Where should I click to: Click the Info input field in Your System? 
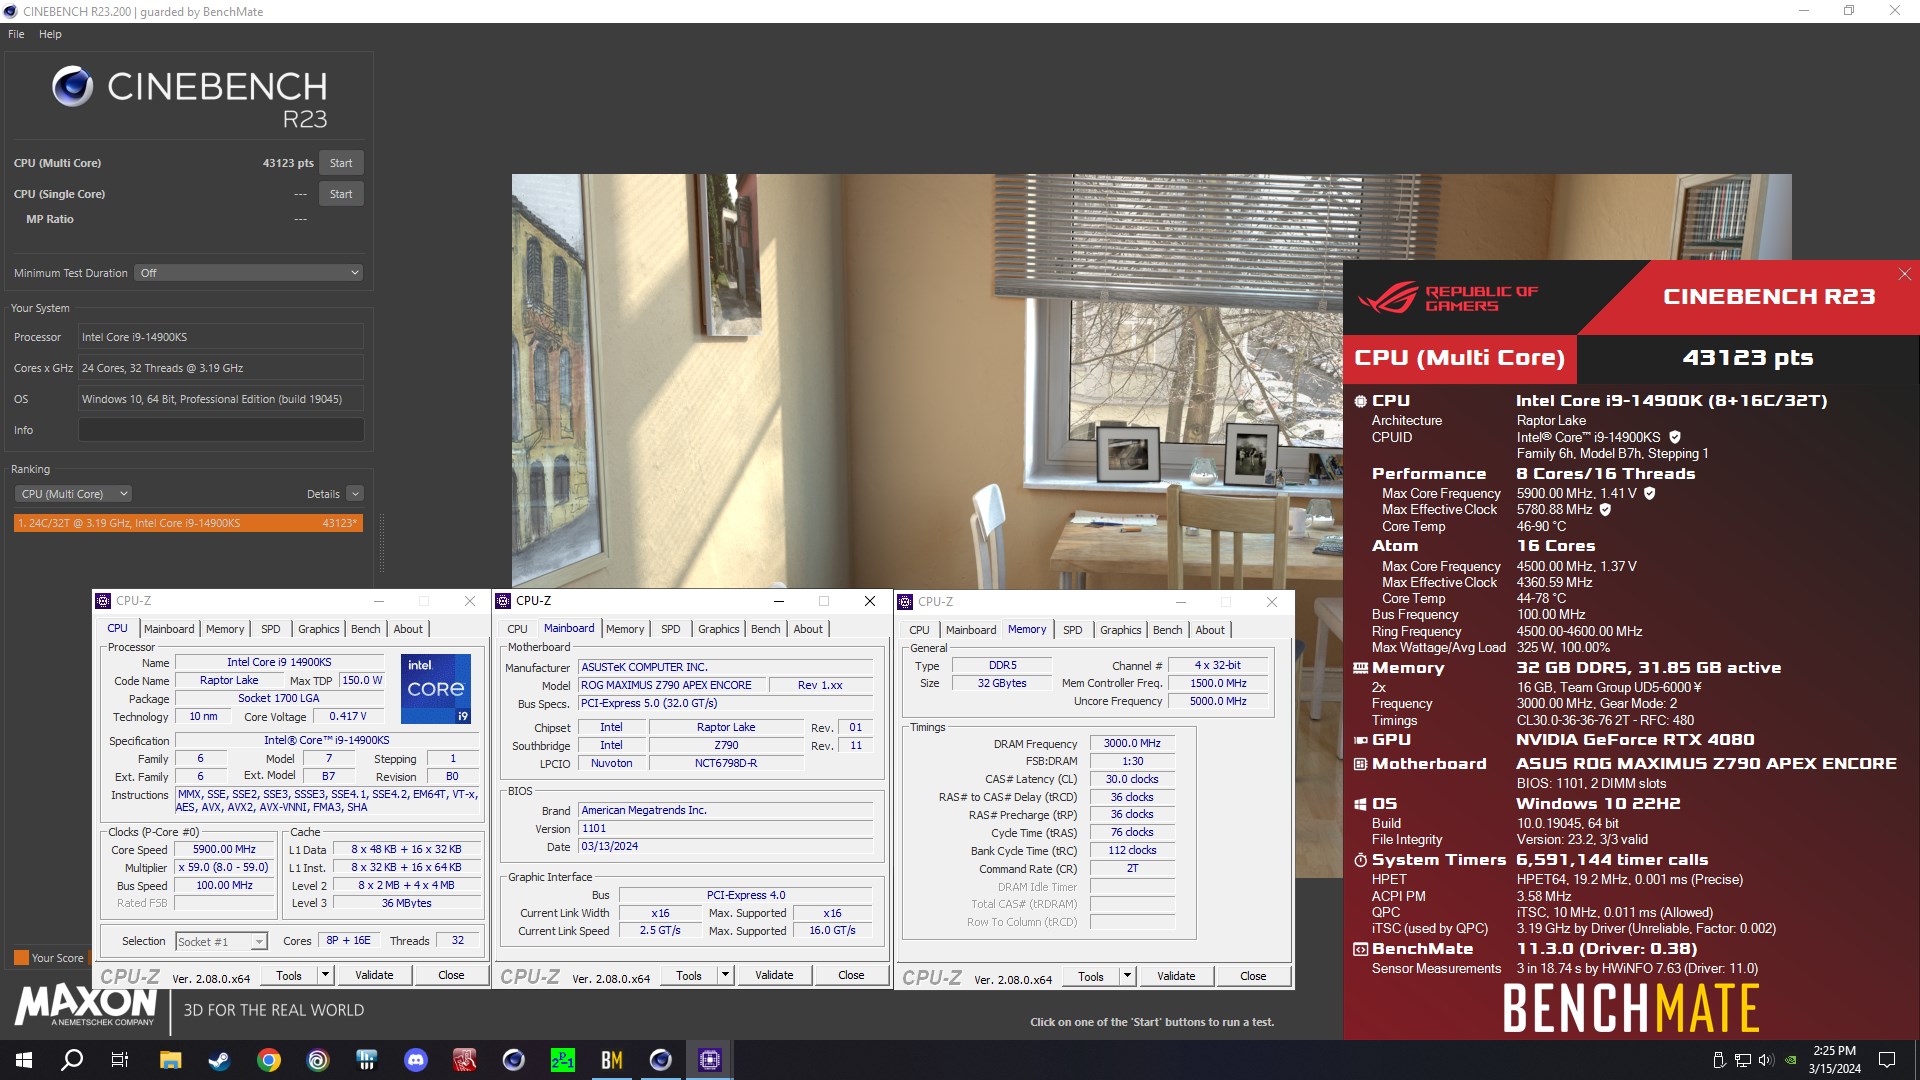point(221,430)
